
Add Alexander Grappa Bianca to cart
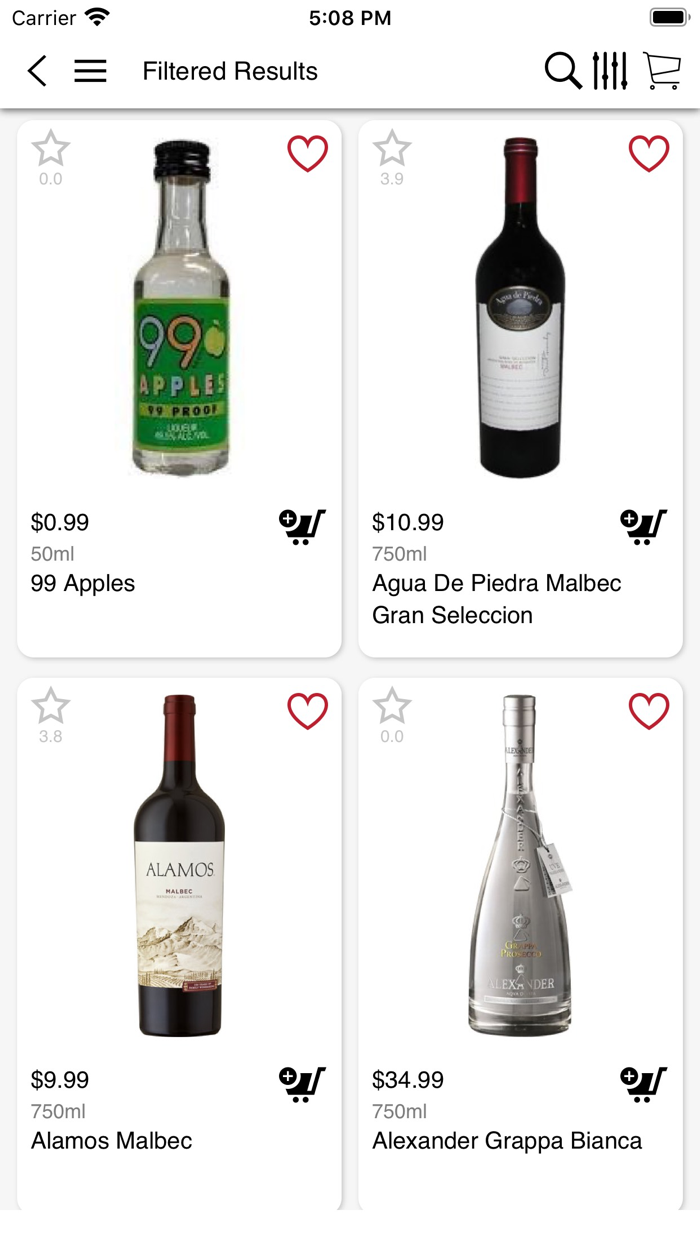pos(643,1083)
